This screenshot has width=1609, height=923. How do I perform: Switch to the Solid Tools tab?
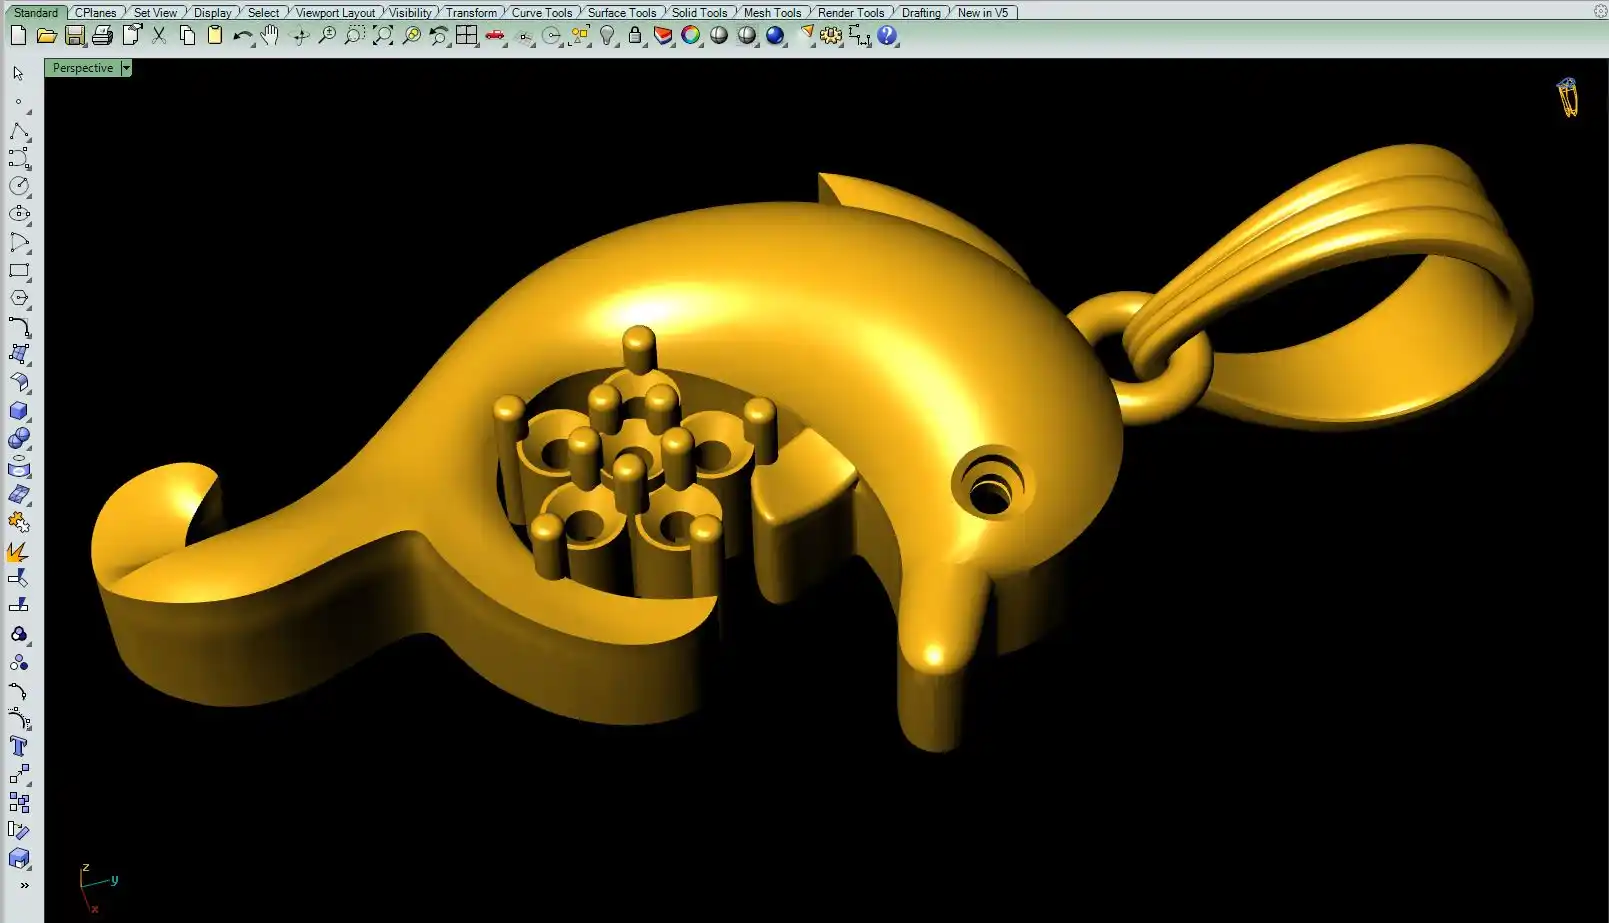[x=699, y=13]
